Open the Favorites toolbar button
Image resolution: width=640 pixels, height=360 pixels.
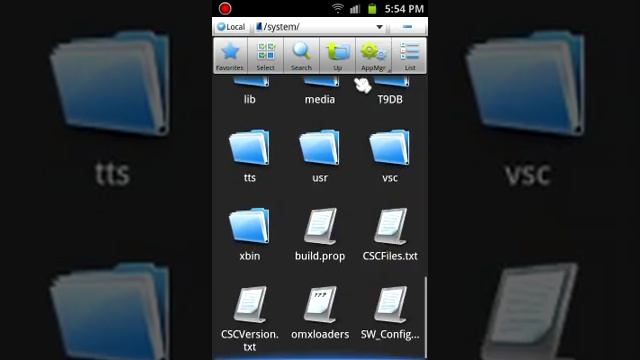230,56
